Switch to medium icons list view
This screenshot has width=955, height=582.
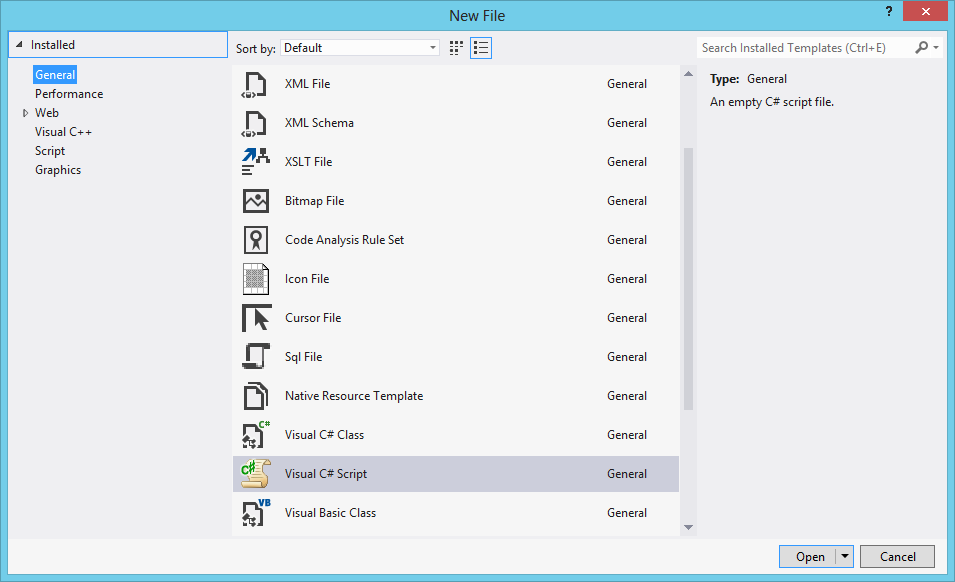pyautogui.click(x=481, y=48)
